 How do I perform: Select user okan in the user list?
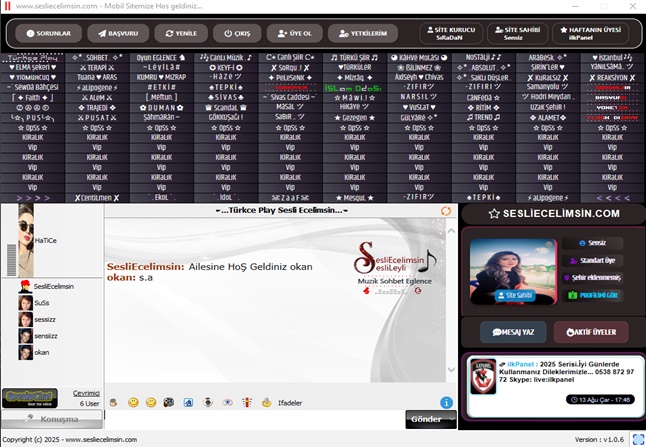(41, 352)
